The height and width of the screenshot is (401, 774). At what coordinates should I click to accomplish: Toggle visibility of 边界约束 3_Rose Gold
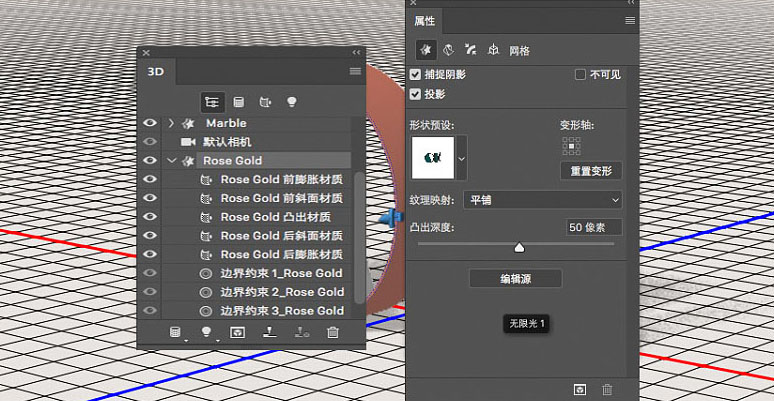[150, 311]
